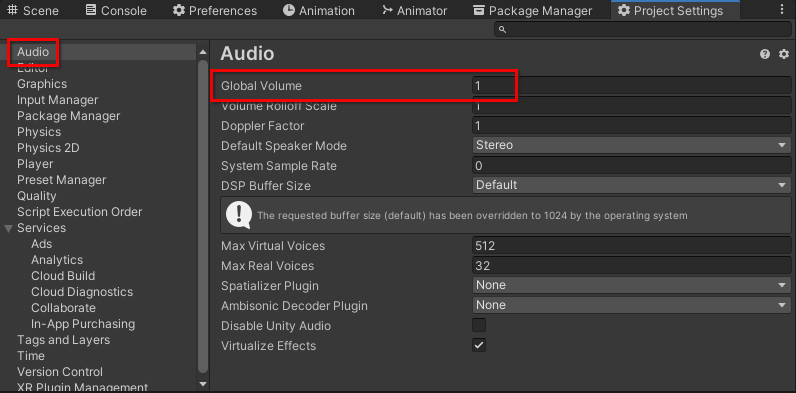Click the Max Real Voices label

pos(268,266)
